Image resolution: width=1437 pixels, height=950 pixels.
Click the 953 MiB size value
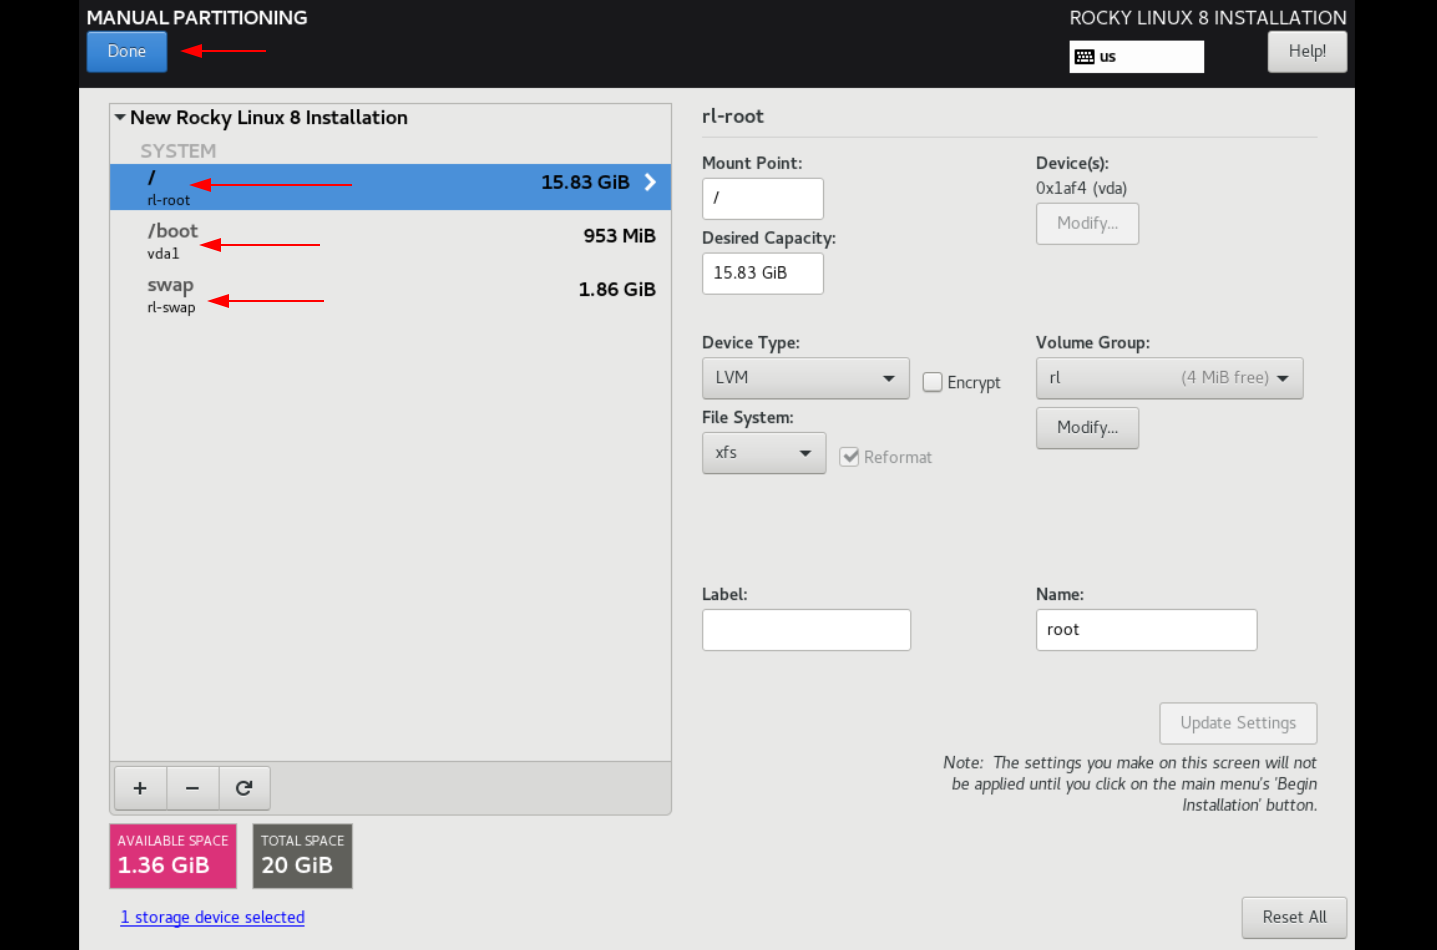tap(619, 236)
